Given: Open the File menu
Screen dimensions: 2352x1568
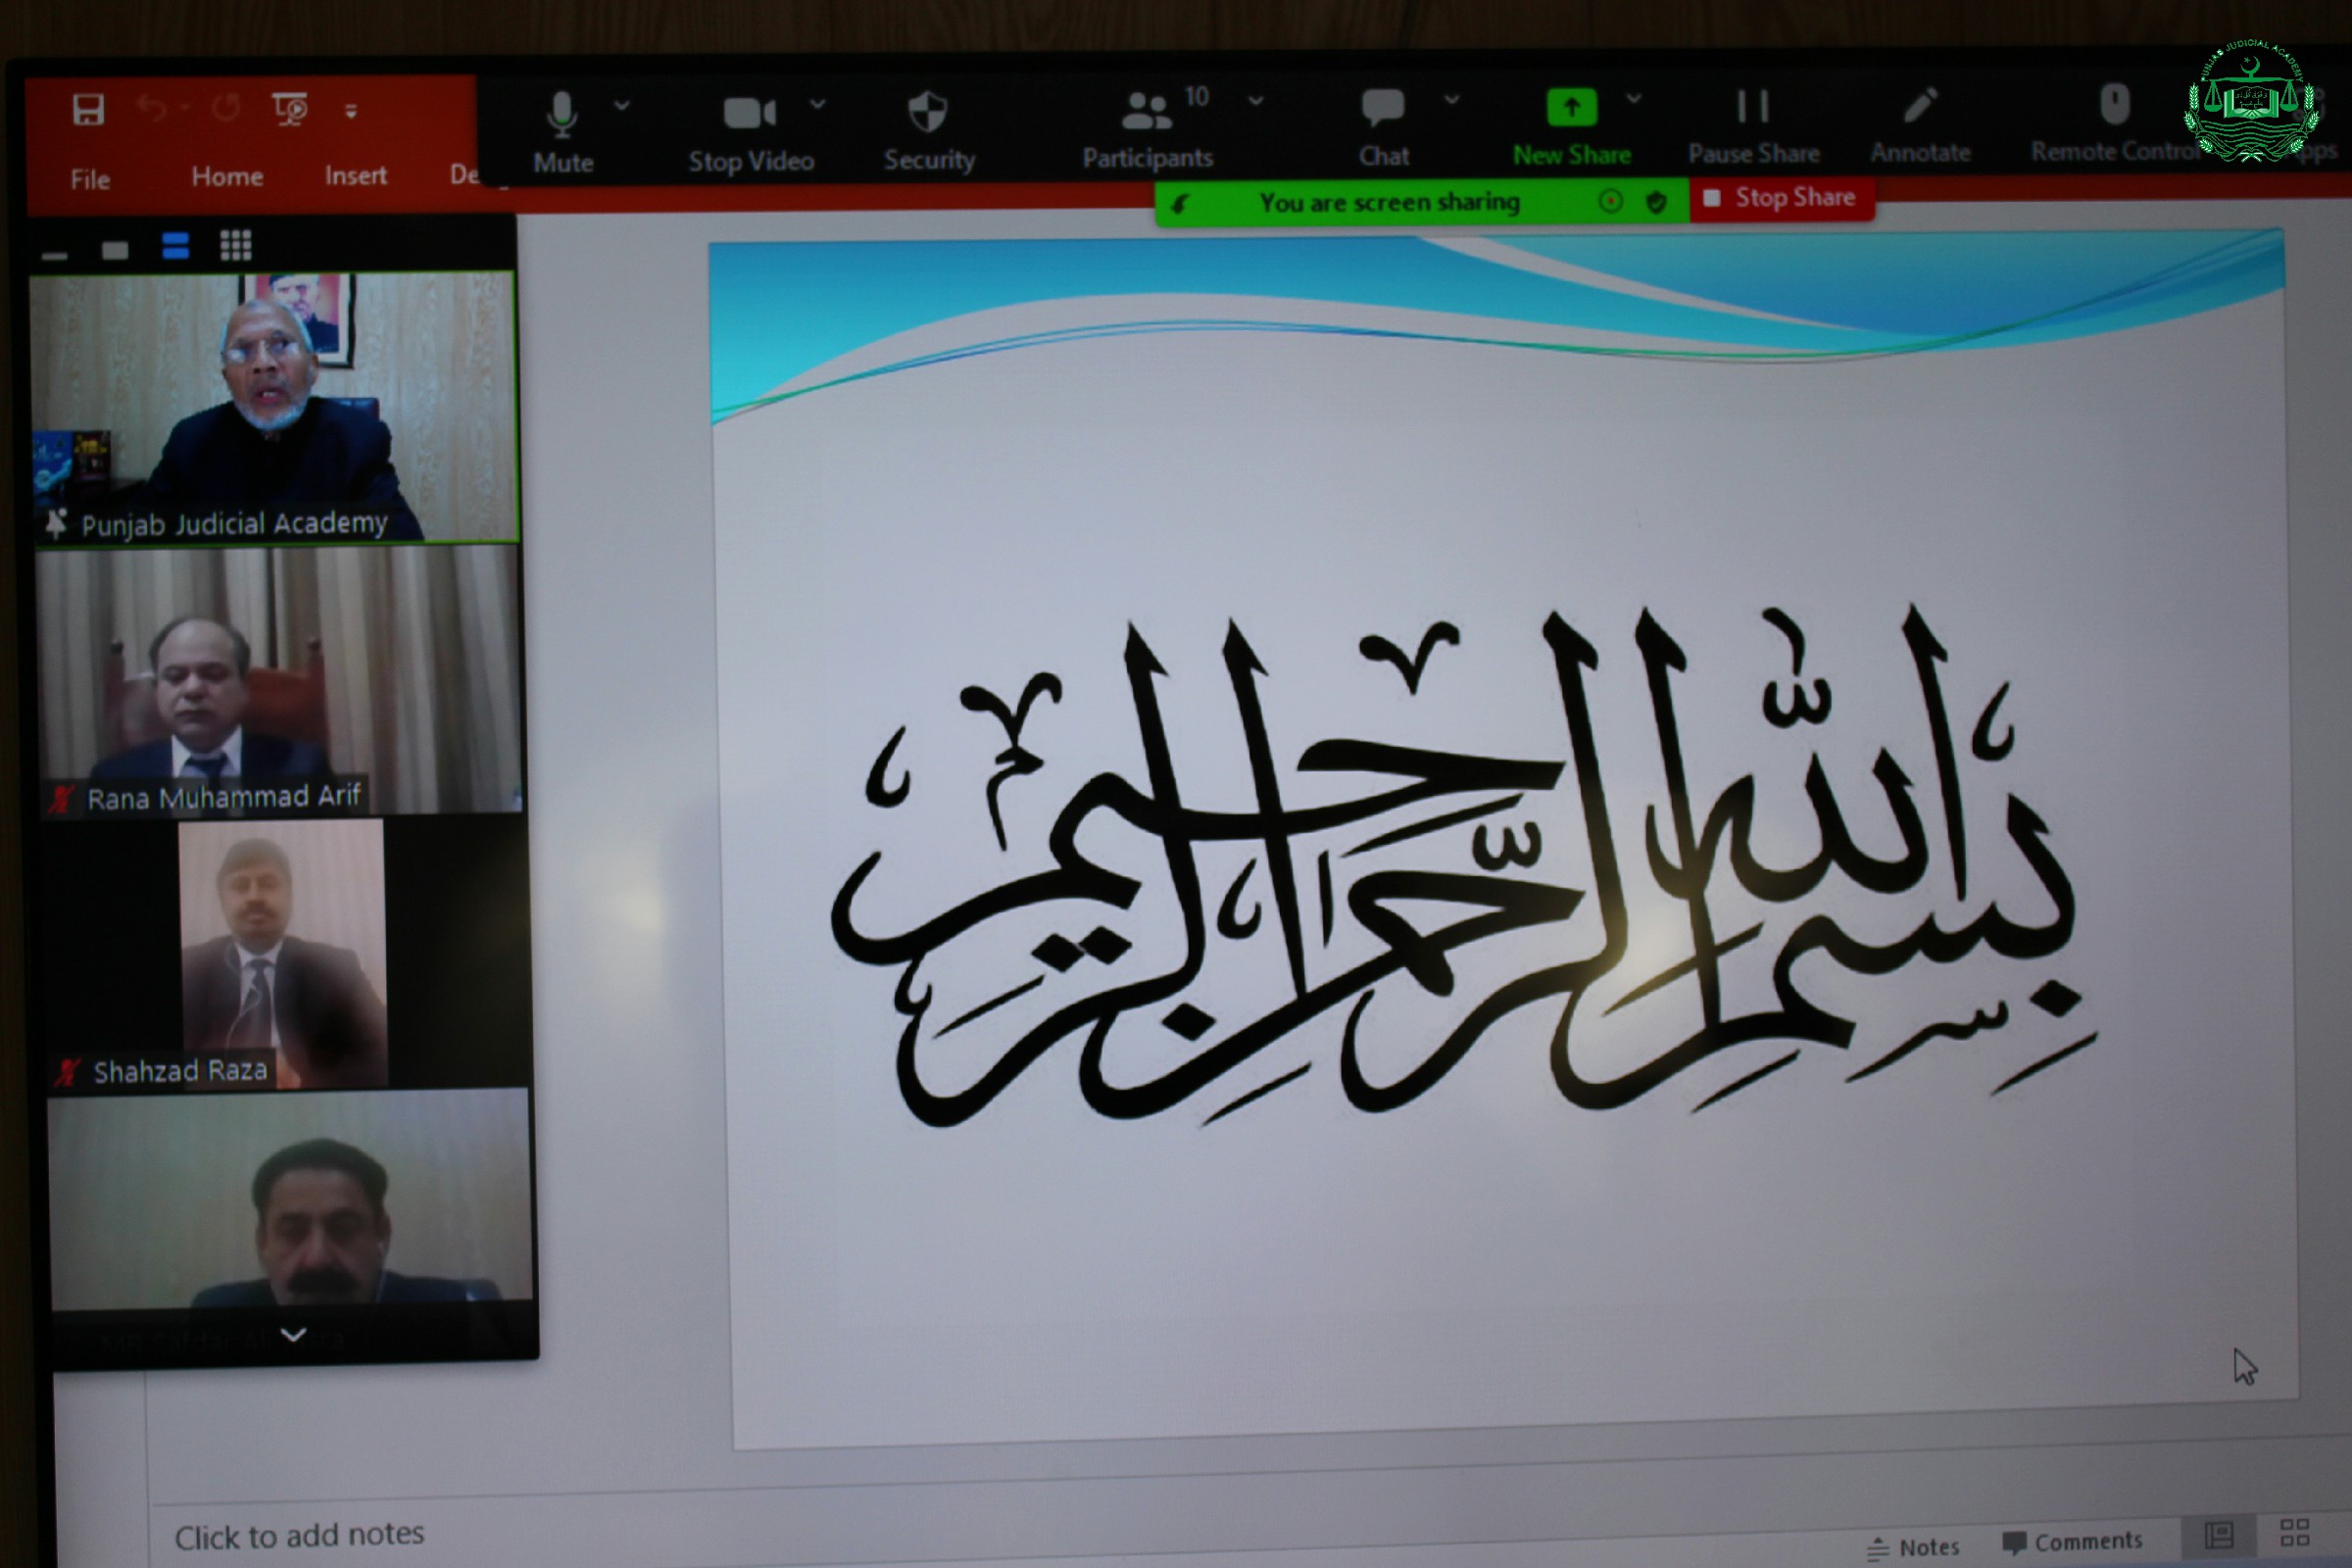Looking at the screenshot, I should tap(90, 180).
